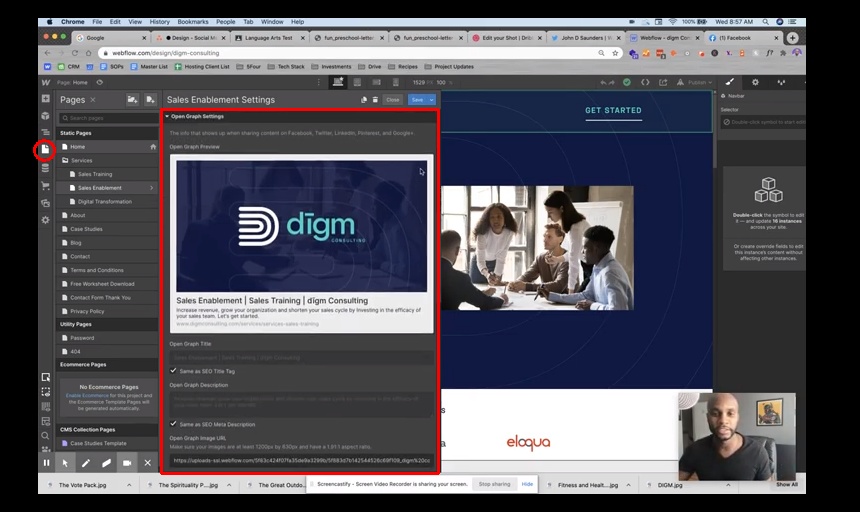Delete the Sales Enablement page with the trash icon
The image size is (860, 512).
coord(375,100)
